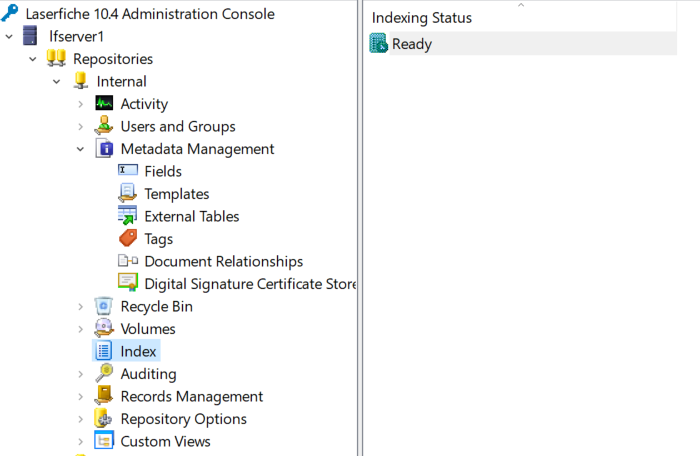Click the Activity monitor icon
Screen dimensions: 700x456
pyautogui.click(x=104, y=103)
